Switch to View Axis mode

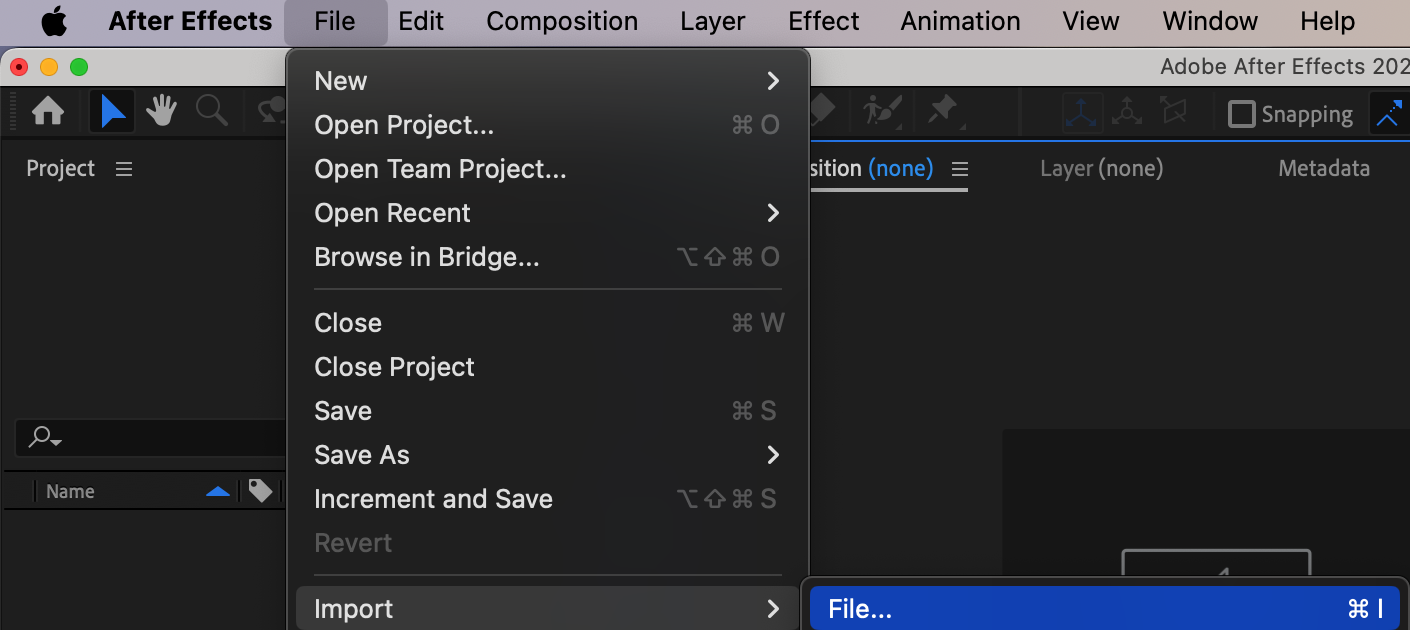[x=1171, y=113]
